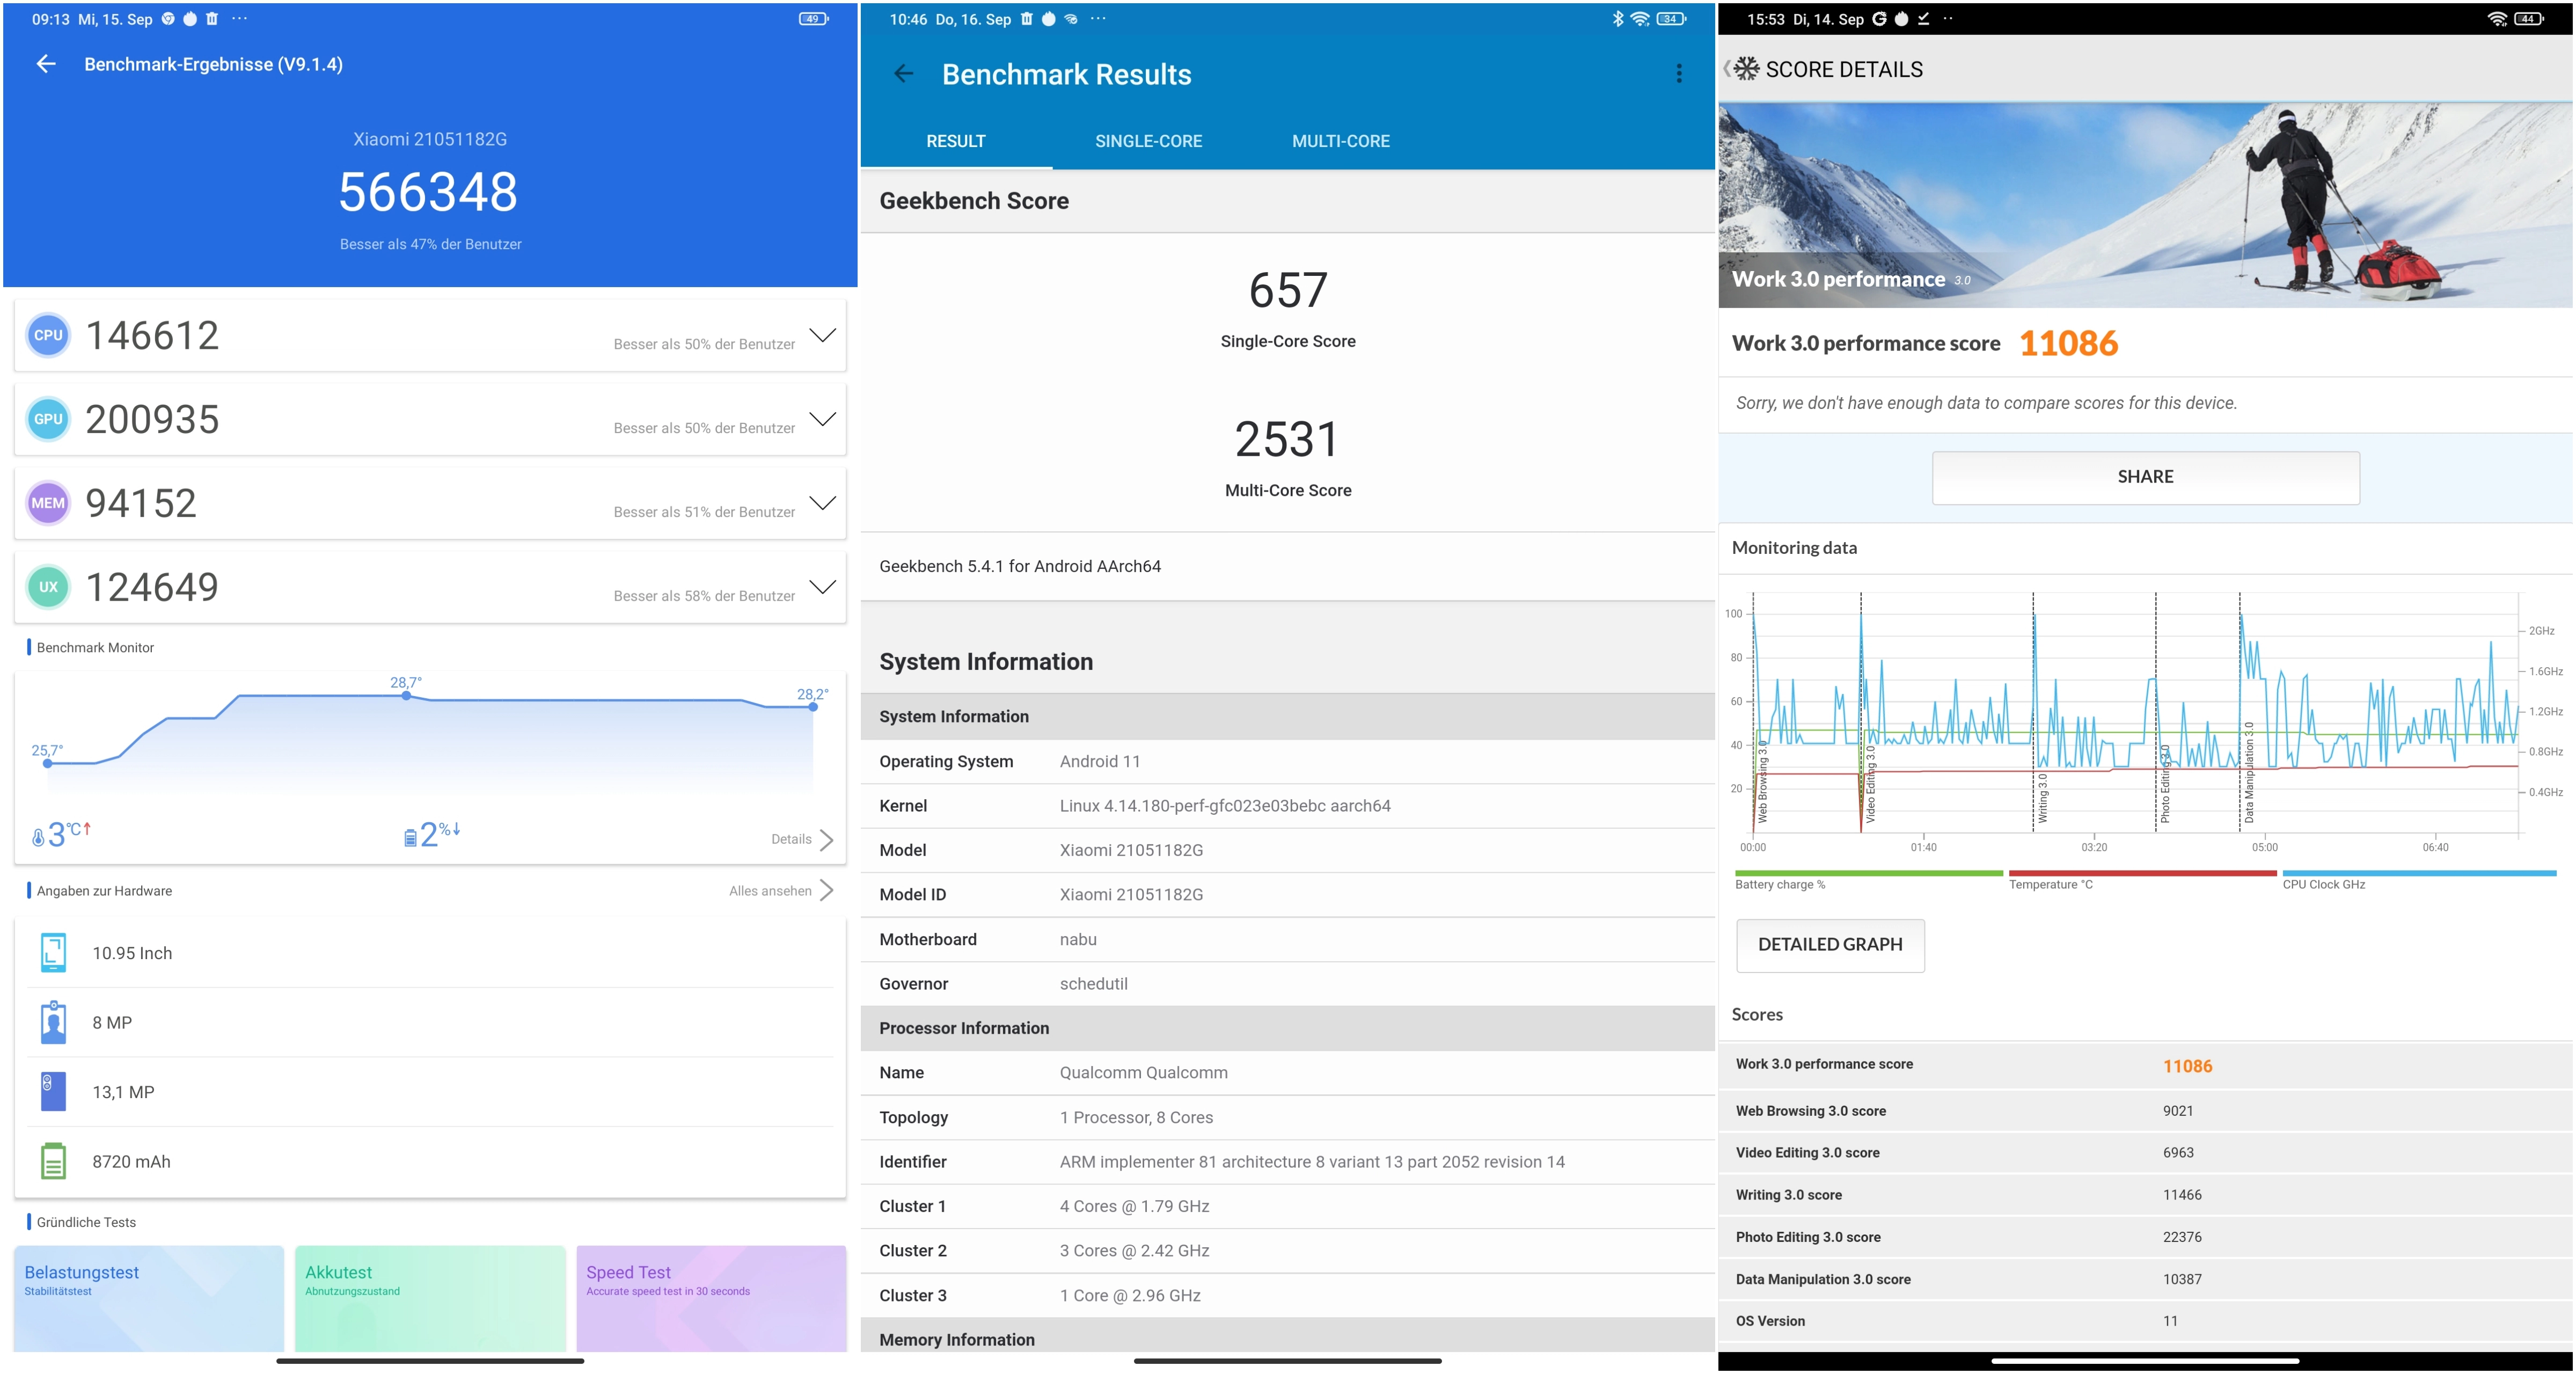The height and width of the screenshot is (1374, 2576).
Task: Start the Speed Test card
Action: (x=711, y=1298)
